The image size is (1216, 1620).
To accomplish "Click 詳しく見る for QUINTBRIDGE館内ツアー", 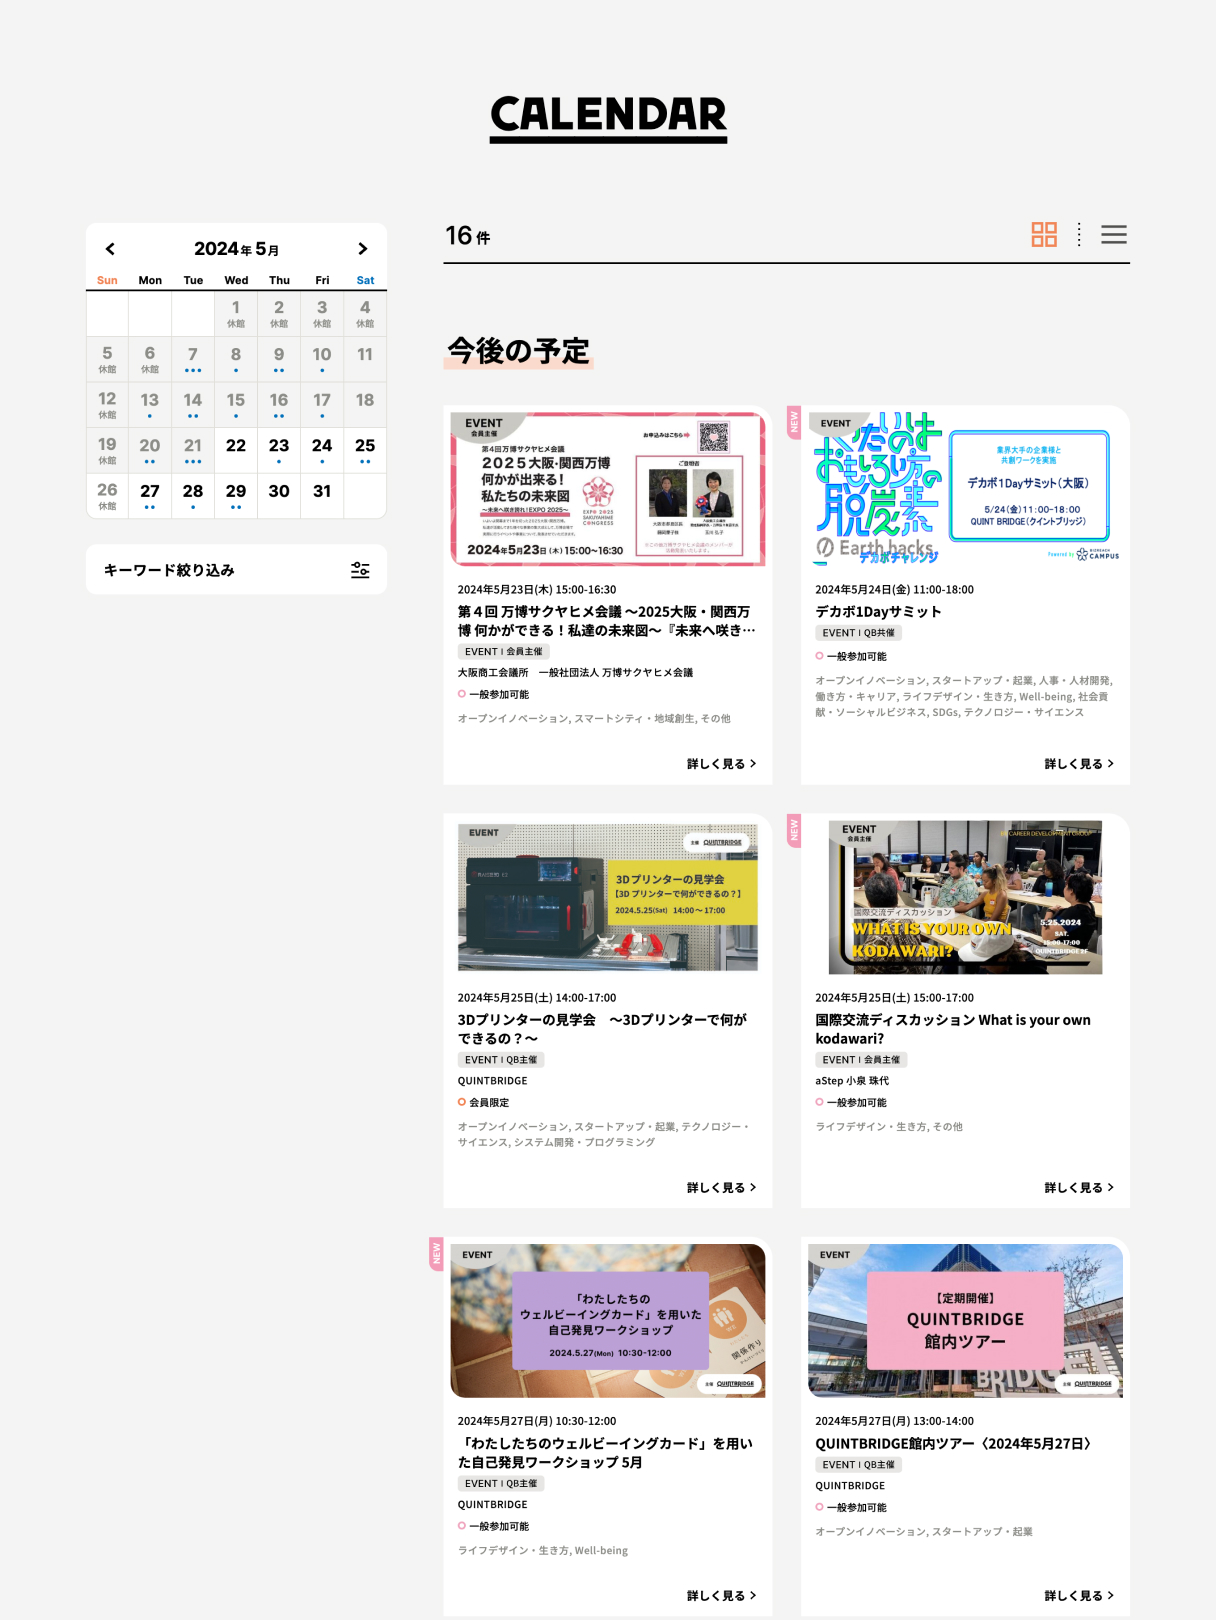I will [1078, 1596].
